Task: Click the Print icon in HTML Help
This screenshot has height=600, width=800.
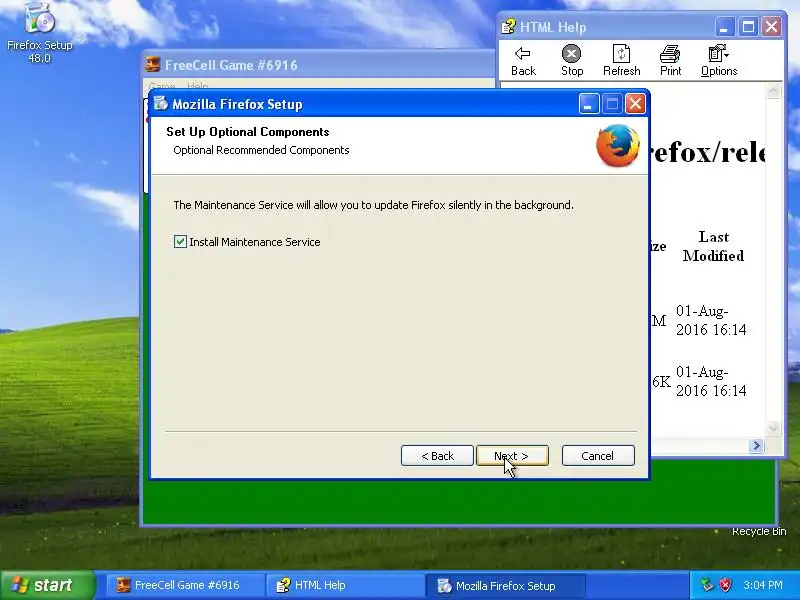Action: click(x=670, y=61)
